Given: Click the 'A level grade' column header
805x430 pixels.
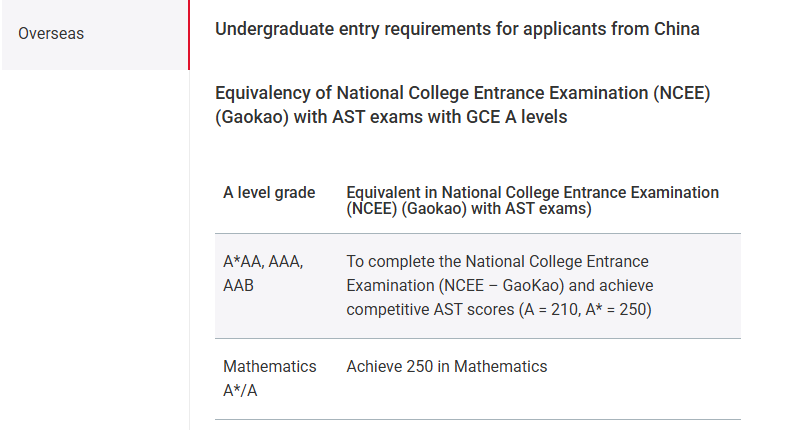Looking at the screenshot, I should pos(269,193).
